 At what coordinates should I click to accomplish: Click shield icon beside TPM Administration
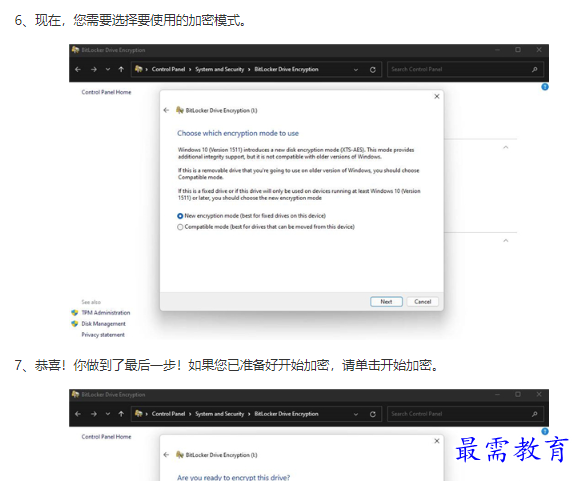[75, 313]
